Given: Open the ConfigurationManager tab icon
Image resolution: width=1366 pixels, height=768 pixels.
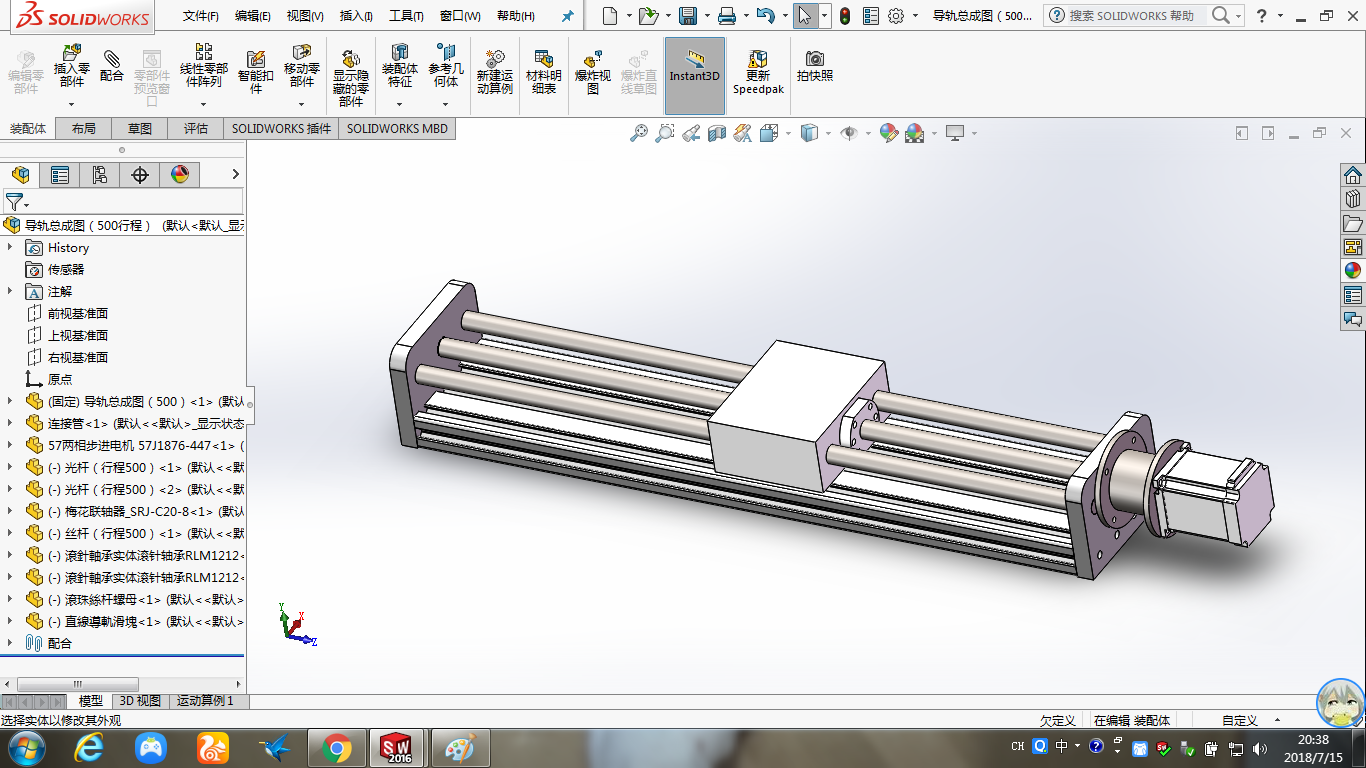Looking at the screenshot, I should [99, 175].
